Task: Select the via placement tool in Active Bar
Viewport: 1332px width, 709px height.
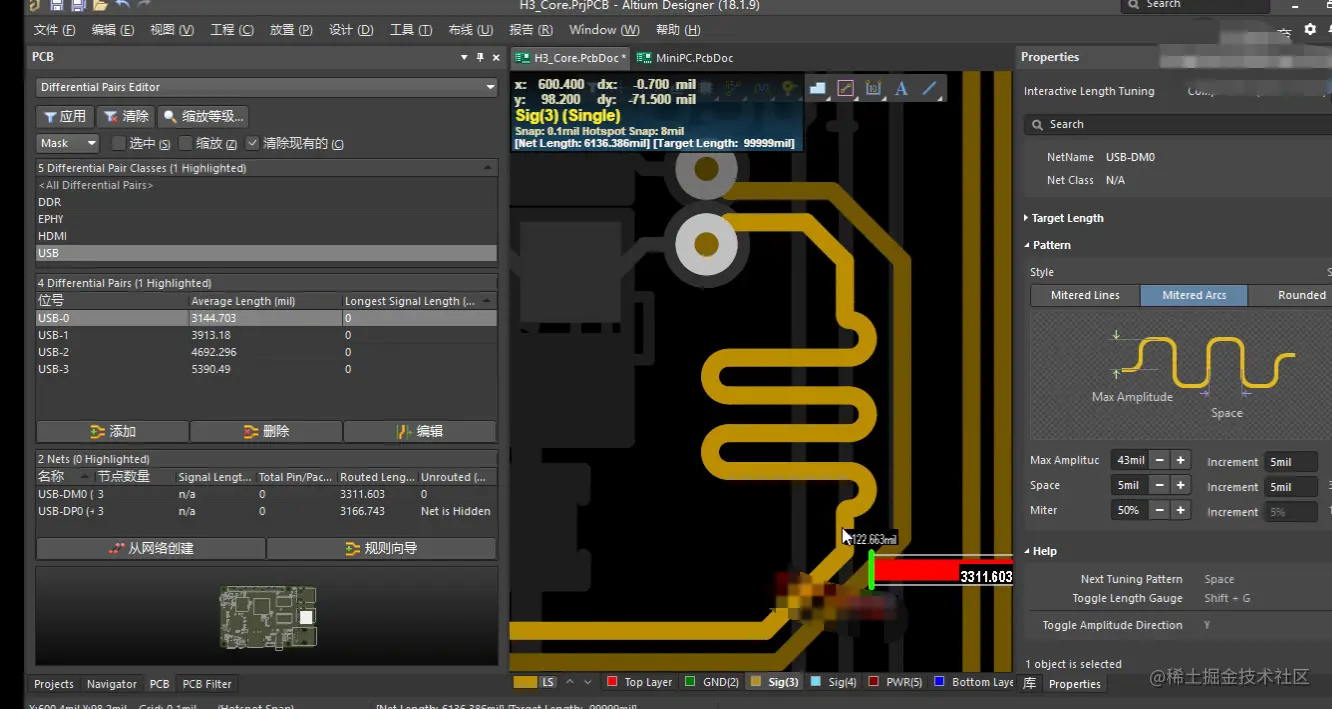Action: click(x=789, y=89)
